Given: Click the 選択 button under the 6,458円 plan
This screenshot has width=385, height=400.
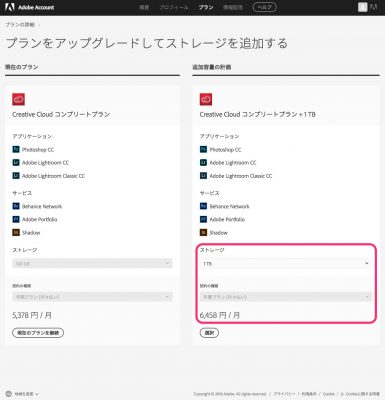Looking at the screenshot, I should pyautogui.click(x=209, y=333).
